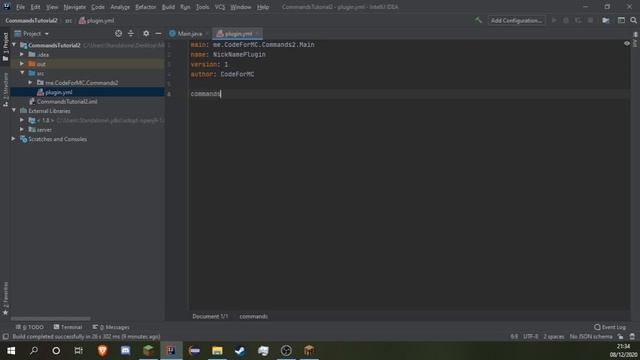Expand the server library arrow

click(22, 129)
